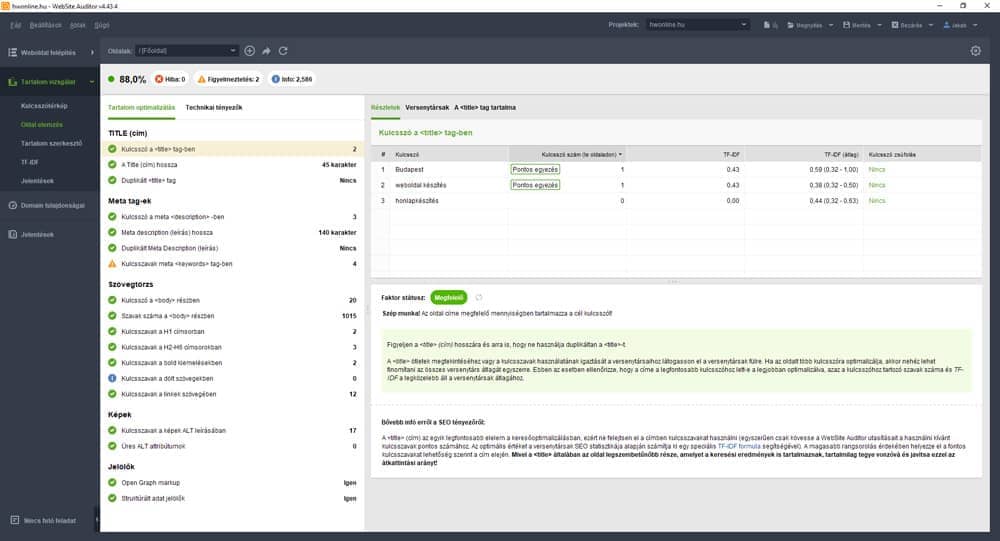The height and width of the screenshot is (541, 1000).
Task: Open the Beállítások menu
Action: (x=45, y=25)
